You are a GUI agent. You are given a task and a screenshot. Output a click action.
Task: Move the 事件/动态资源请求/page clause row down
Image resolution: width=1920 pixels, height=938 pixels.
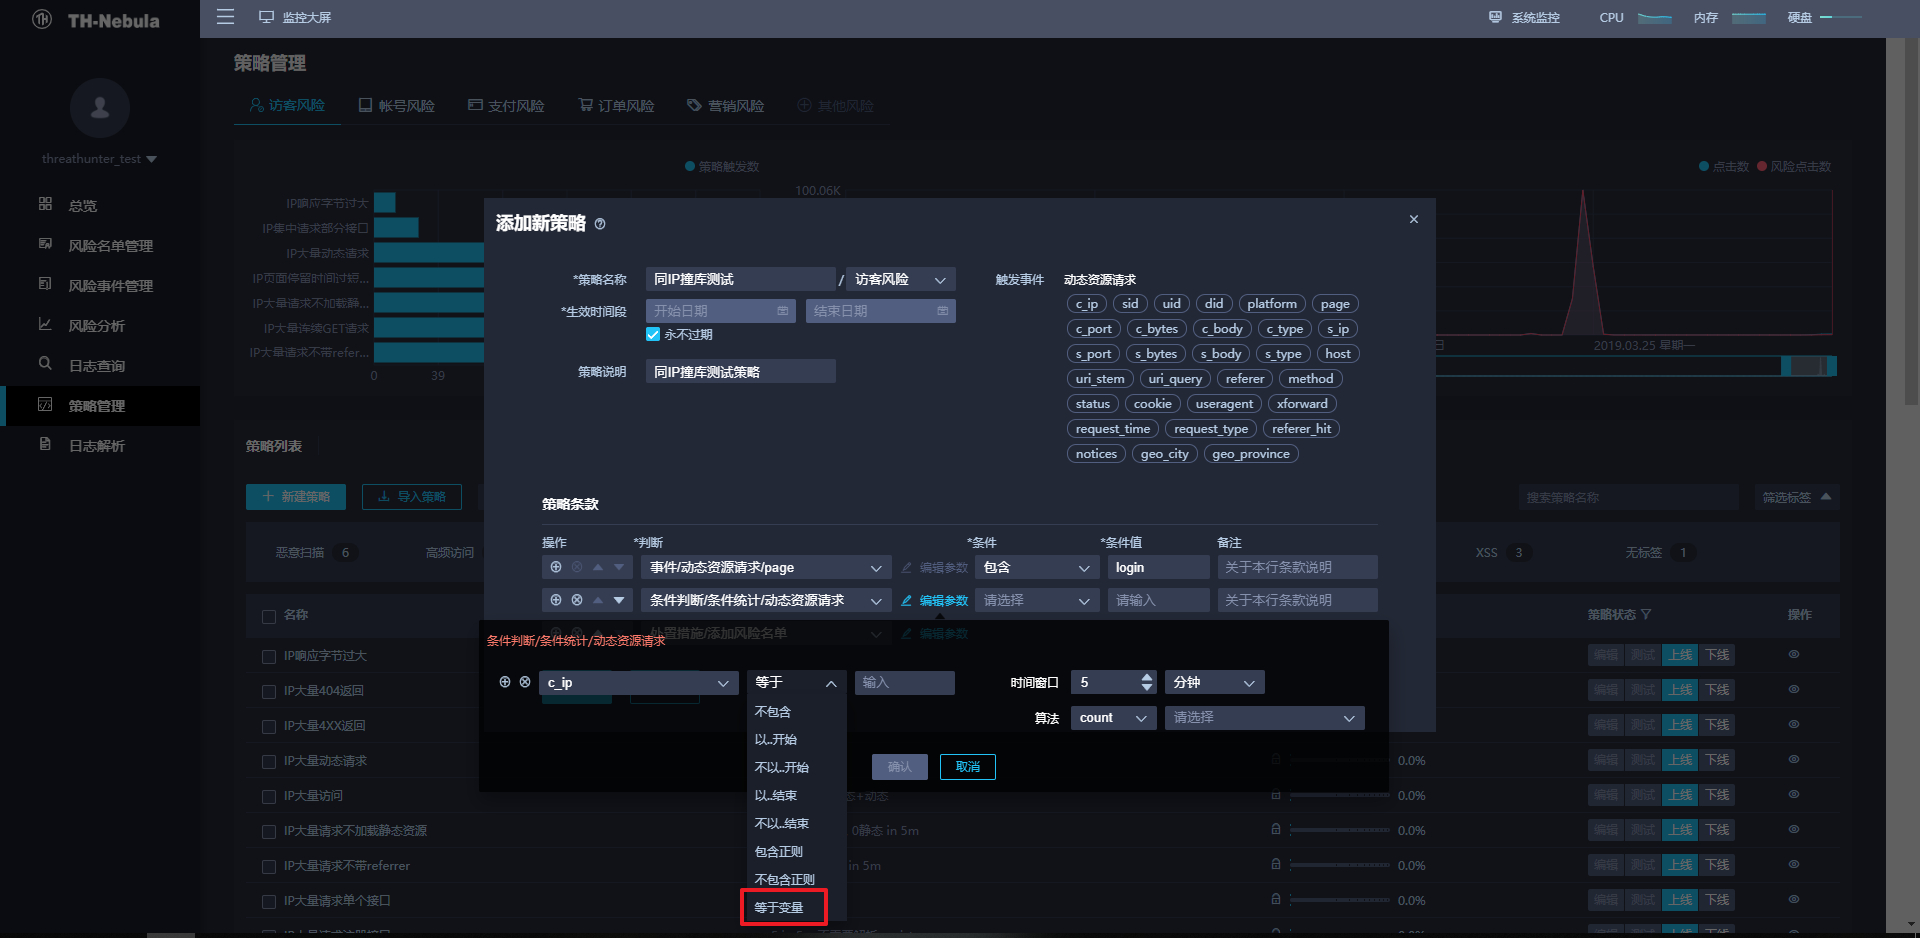tap(619, 567)
